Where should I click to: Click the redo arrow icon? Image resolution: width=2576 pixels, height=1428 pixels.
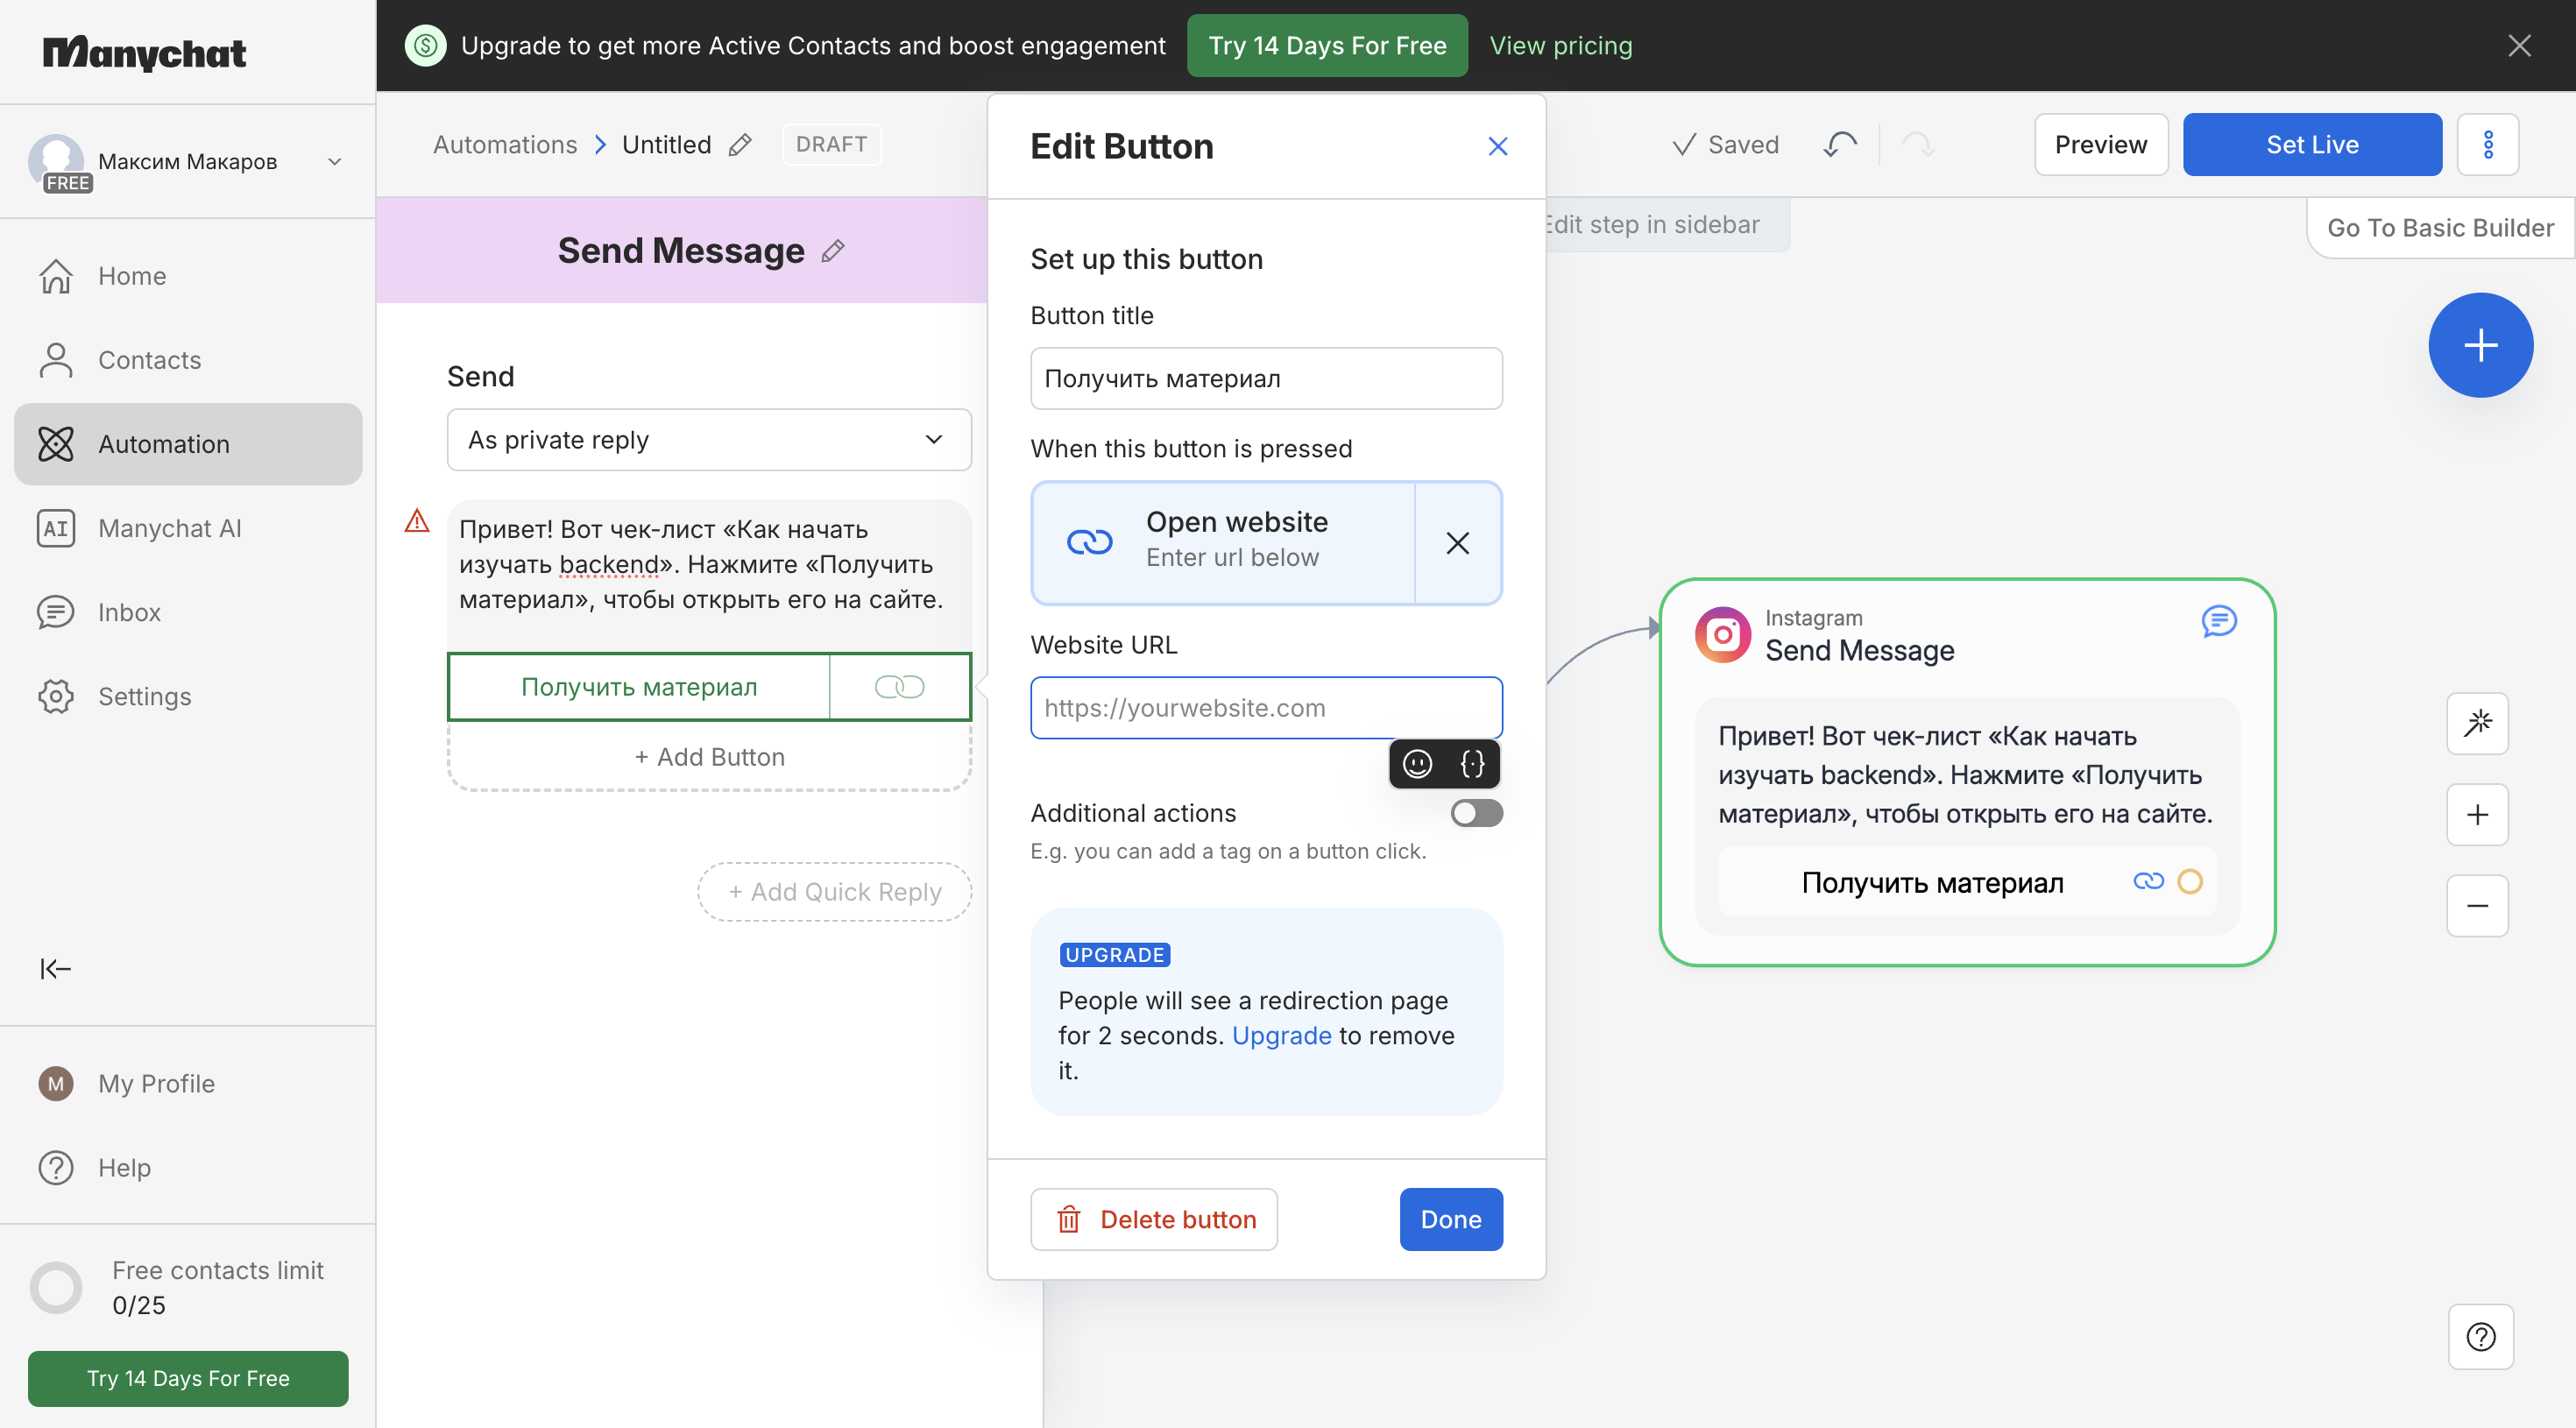(x=1917, y=144)
